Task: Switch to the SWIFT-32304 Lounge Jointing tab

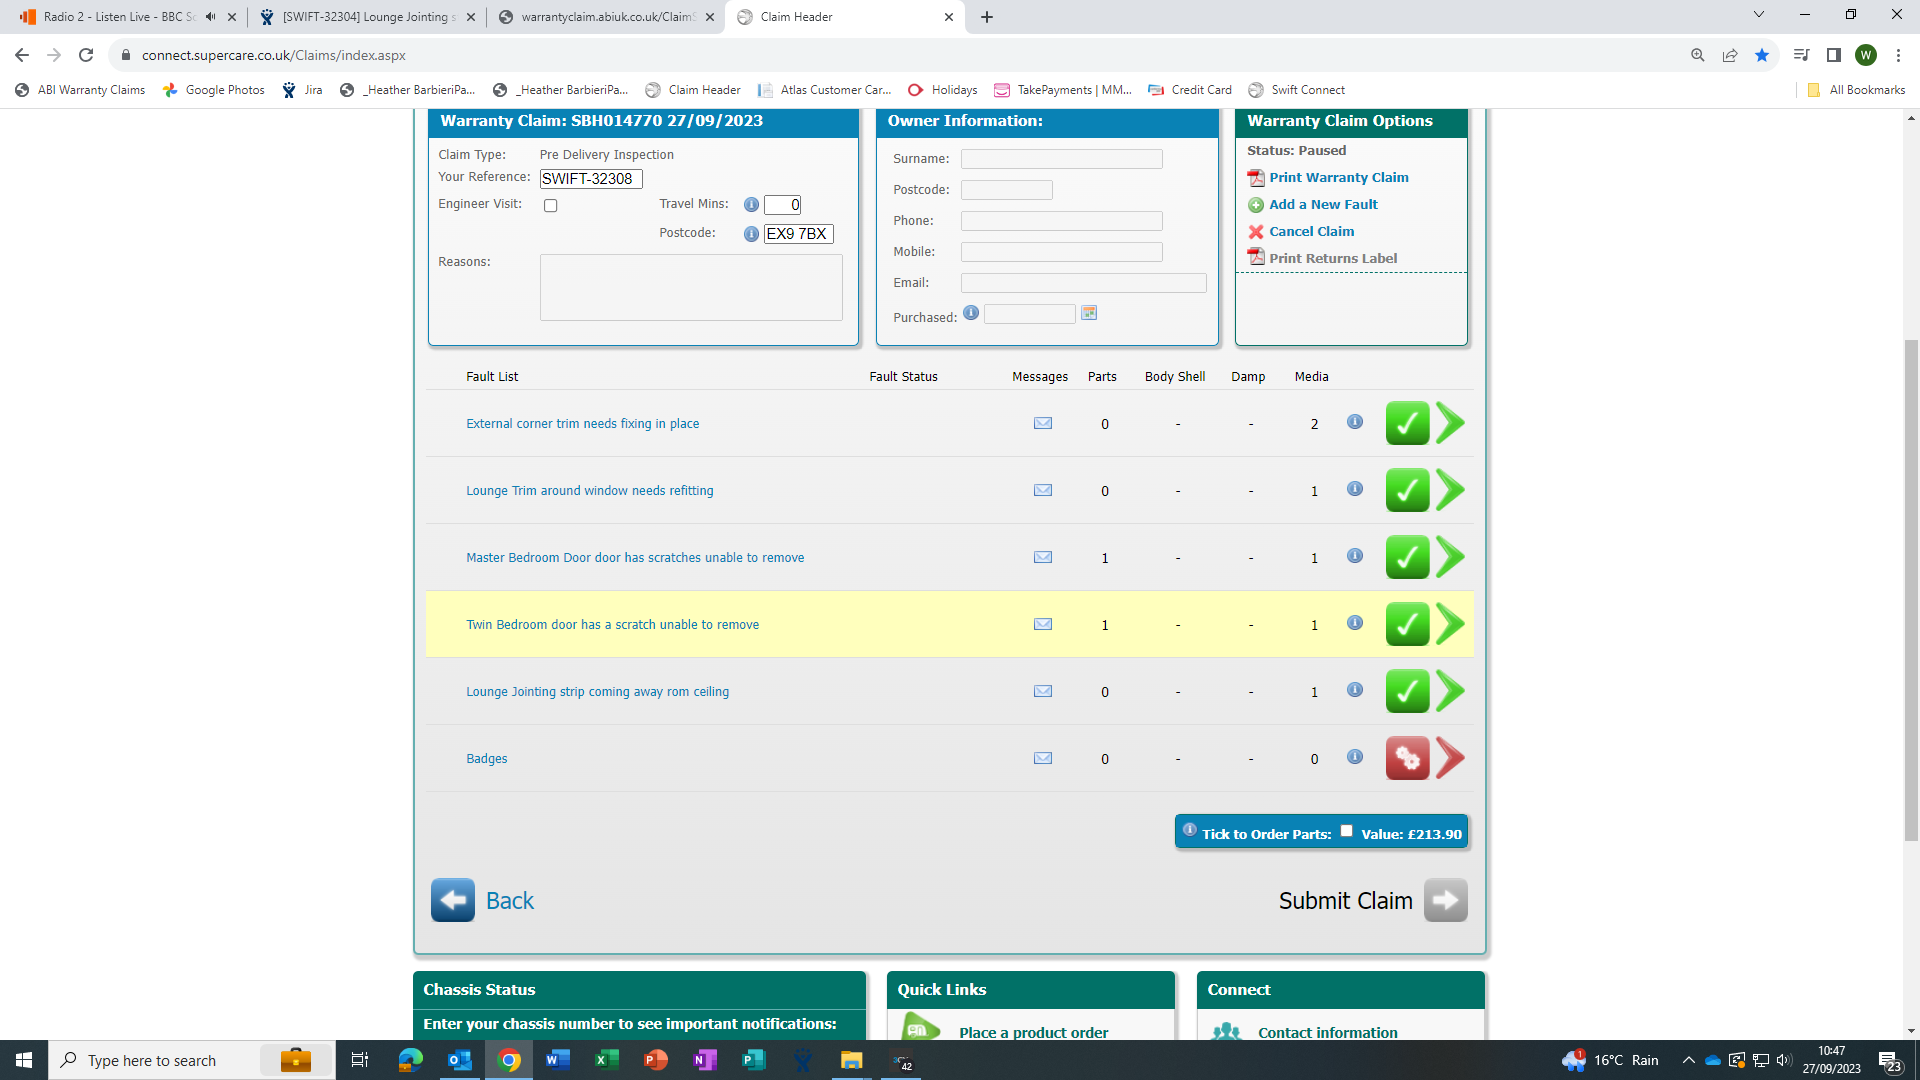Action: tap(367, 17)
